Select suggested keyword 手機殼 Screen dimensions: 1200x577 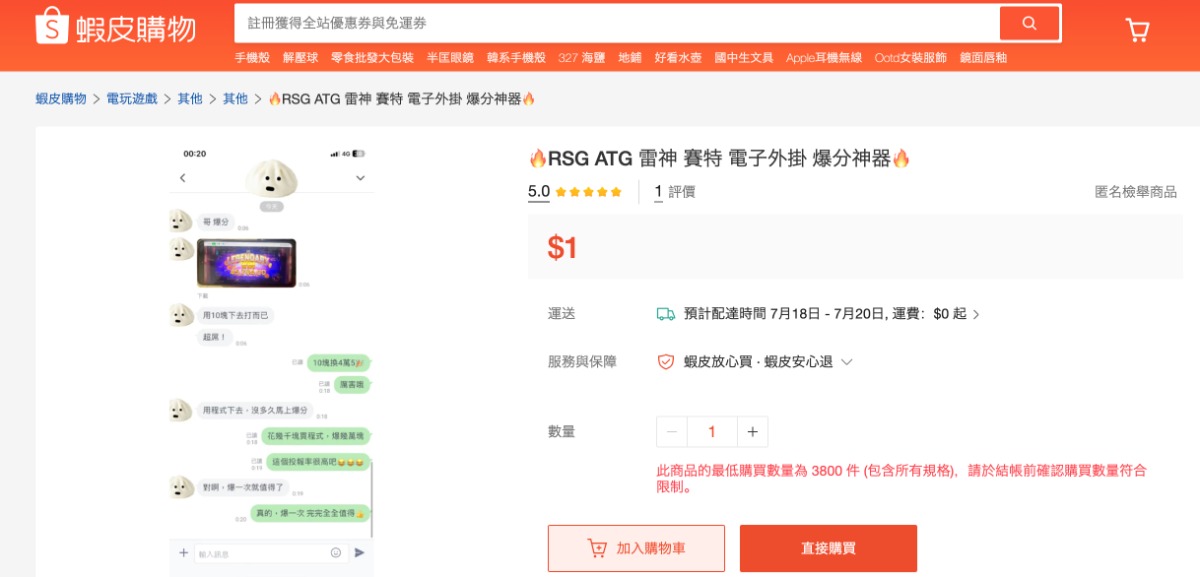pos(253,58)
